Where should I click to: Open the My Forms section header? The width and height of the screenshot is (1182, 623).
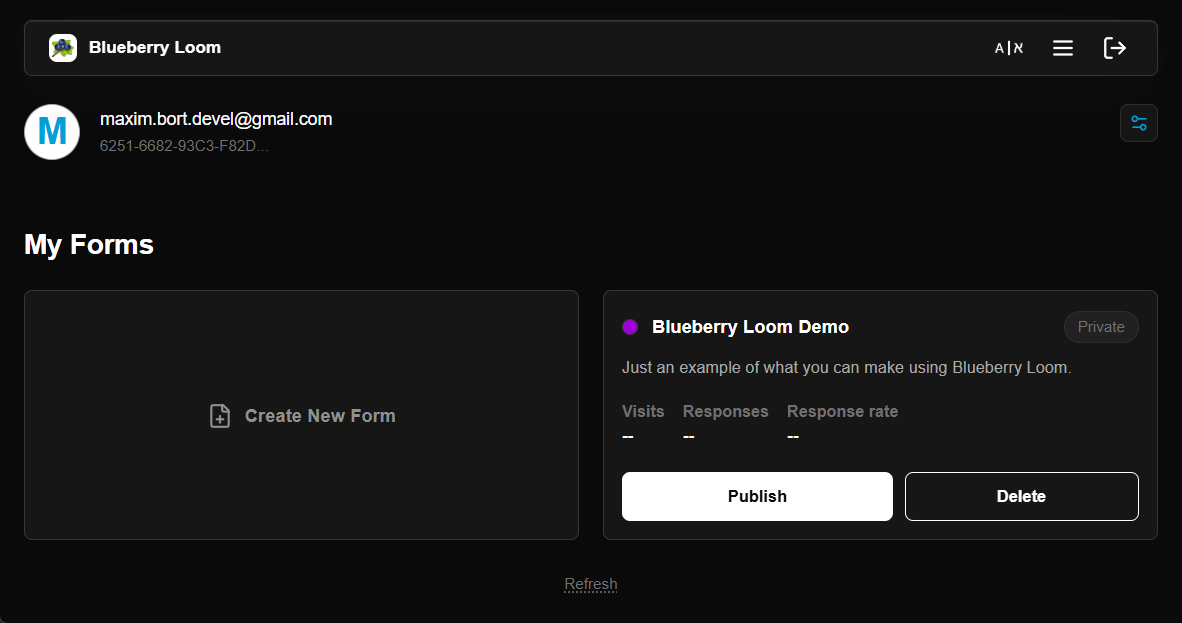click(88, 244)
